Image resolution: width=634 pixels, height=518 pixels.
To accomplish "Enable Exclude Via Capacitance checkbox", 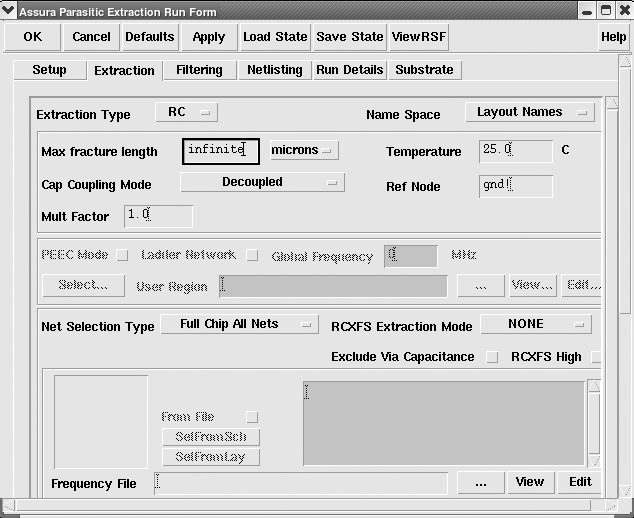I will (x=492, y=357).
